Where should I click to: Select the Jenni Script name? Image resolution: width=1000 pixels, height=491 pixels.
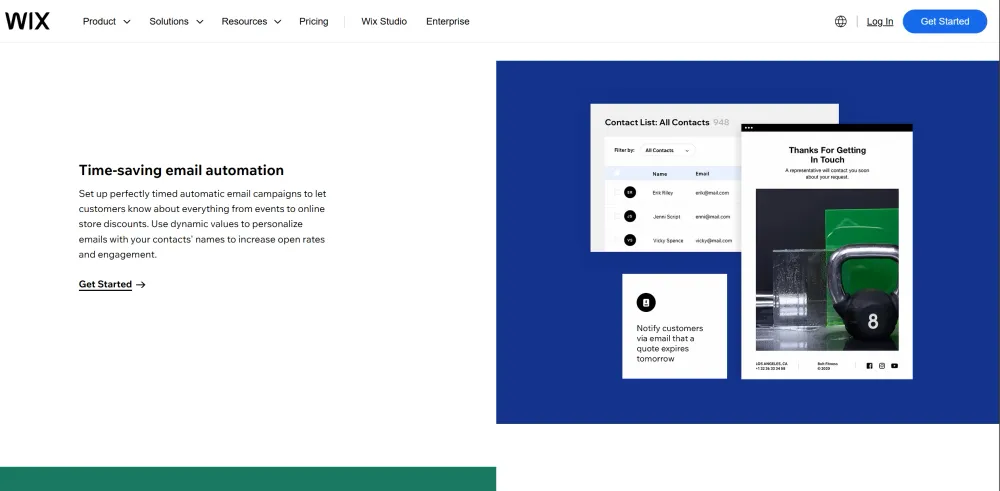666,217
